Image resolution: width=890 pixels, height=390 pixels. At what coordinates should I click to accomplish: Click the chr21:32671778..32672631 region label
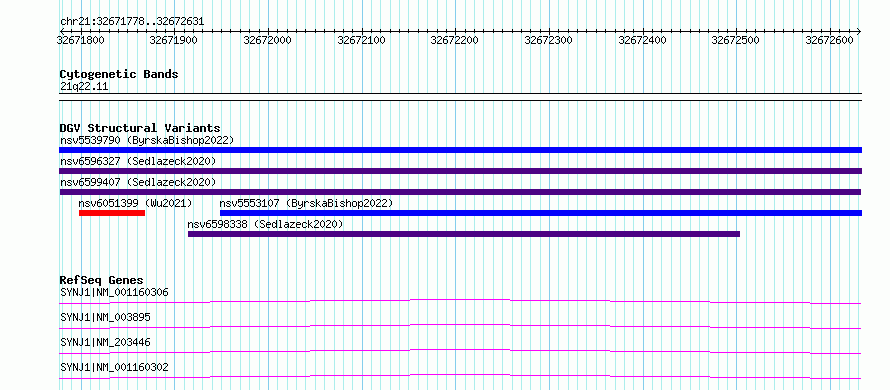132,22
